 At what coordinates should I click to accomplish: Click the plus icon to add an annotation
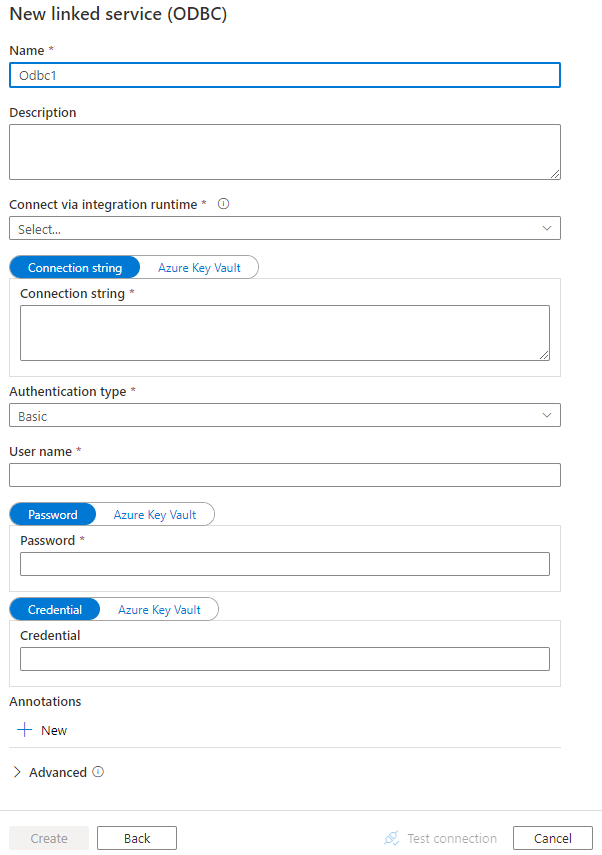pos(24,730)
